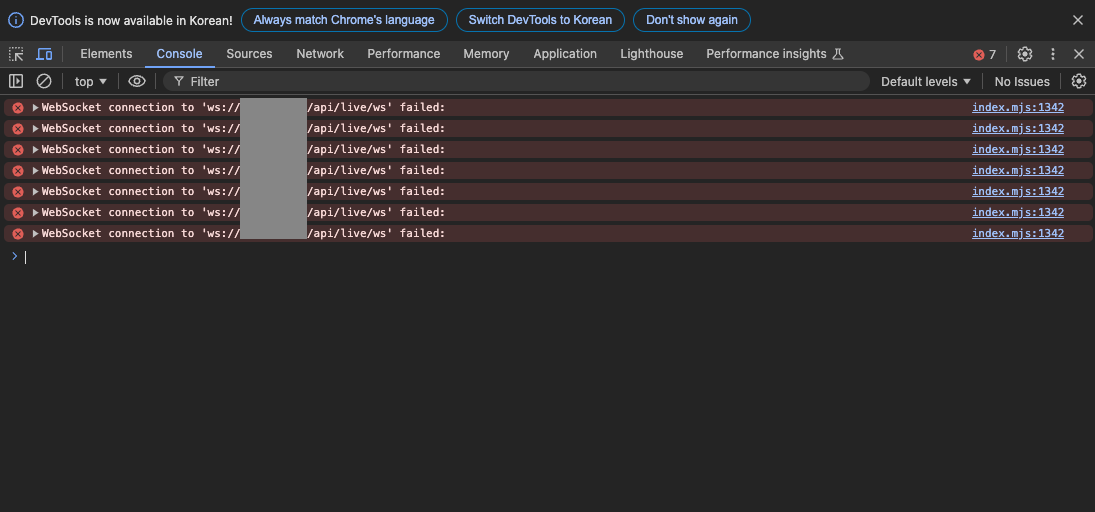This screenshot has height=512, width=1095.
Task: Click Don't show again button
Action: 691,20
